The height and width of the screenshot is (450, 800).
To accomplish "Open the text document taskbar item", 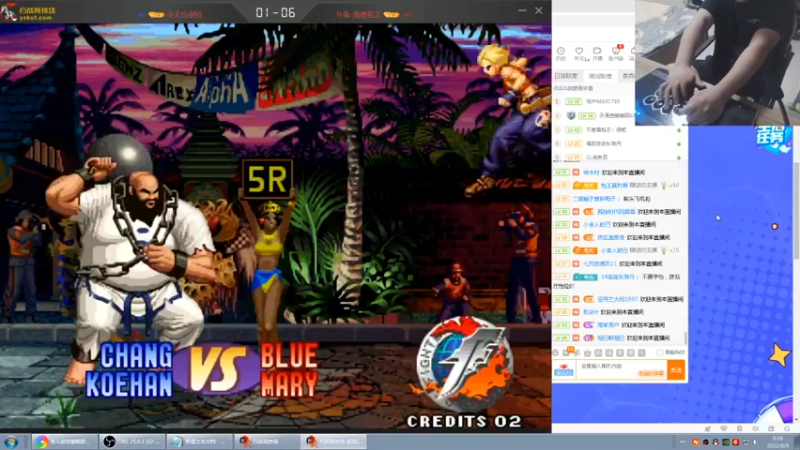I will pos(201,442).
